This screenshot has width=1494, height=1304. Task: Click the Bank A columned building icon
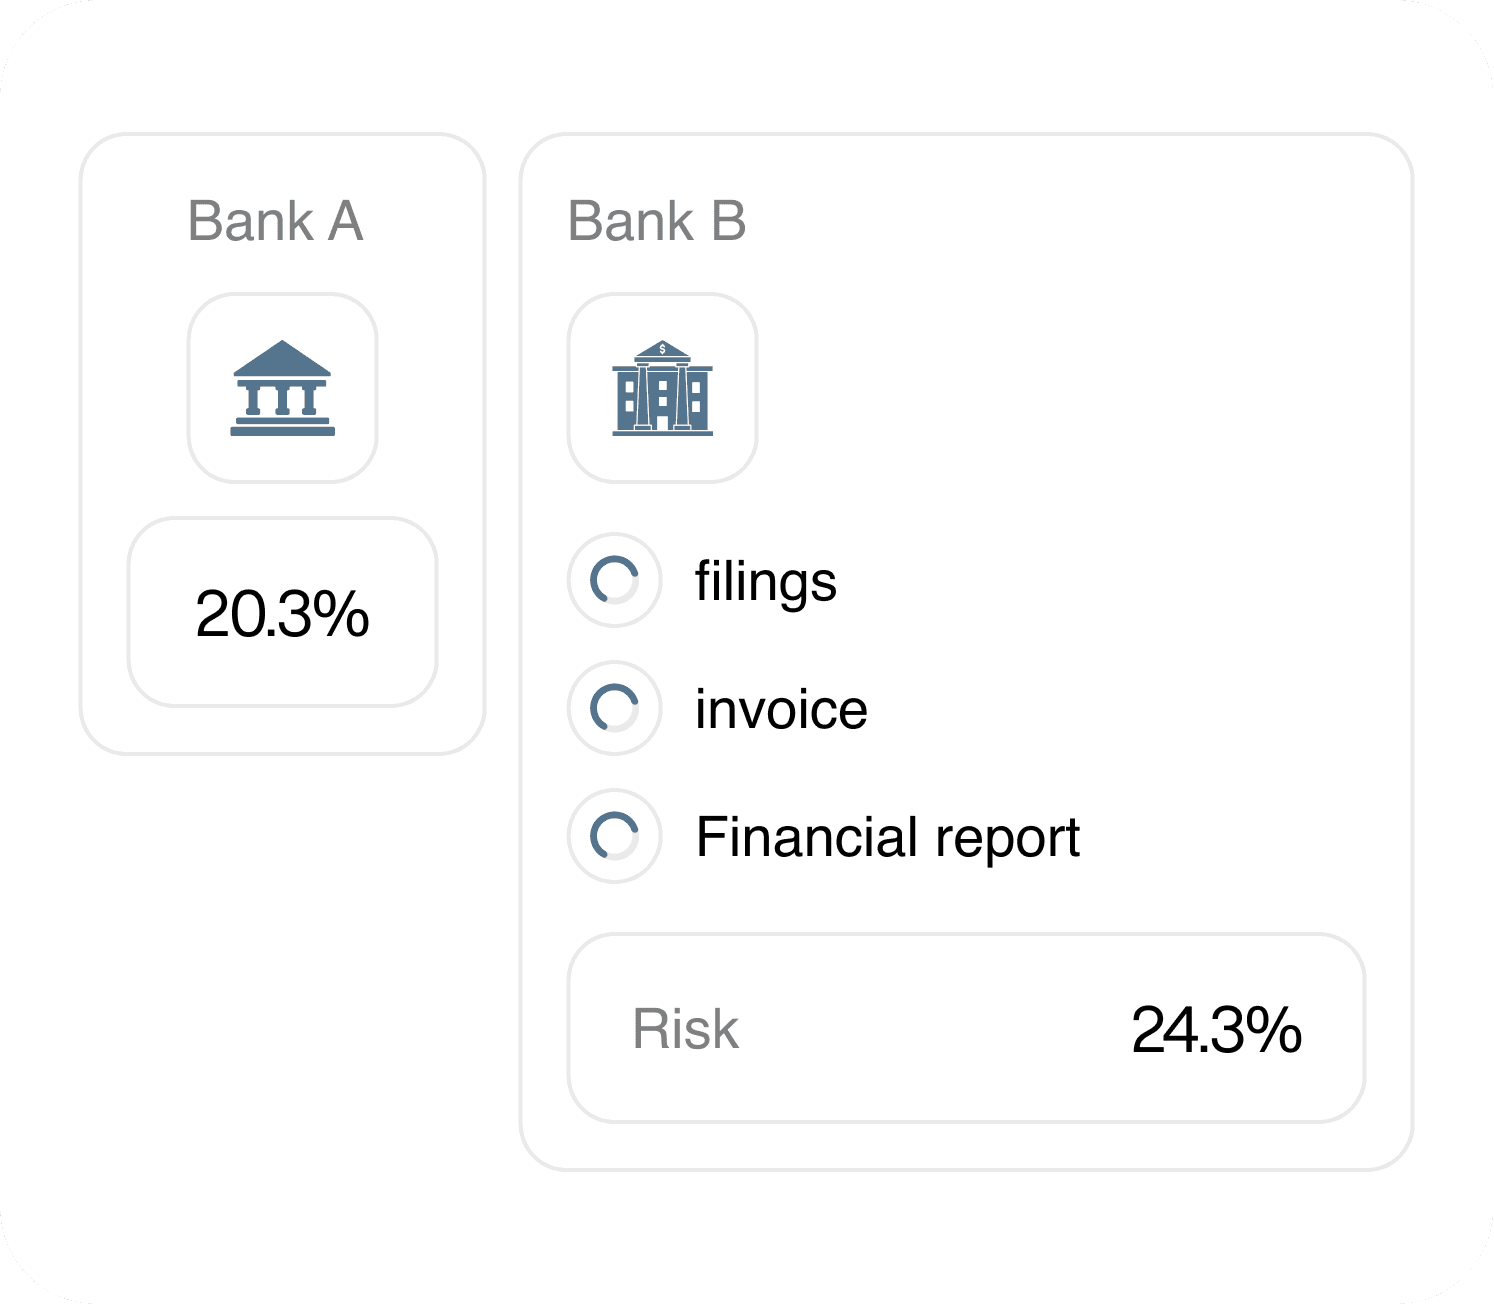283,388
